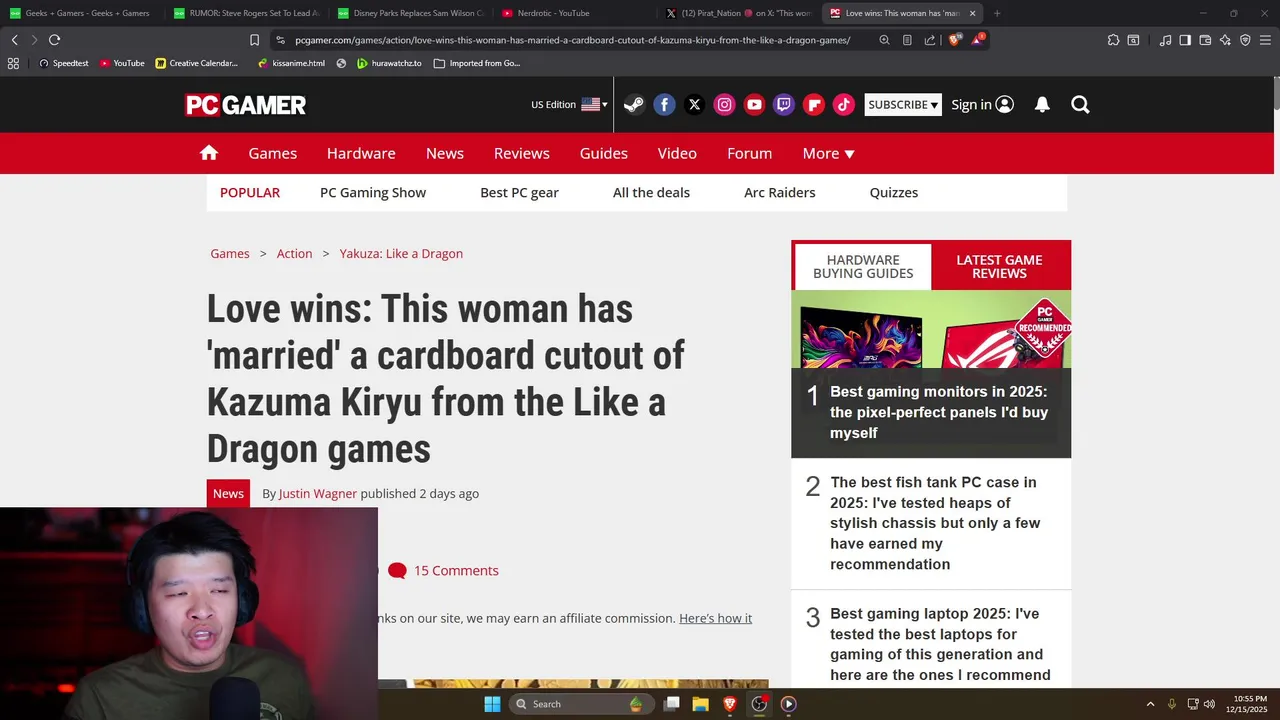1280x720 pixels.
Task: Switch to the Steve Rogers rumor tab
Action: point(246,13)
